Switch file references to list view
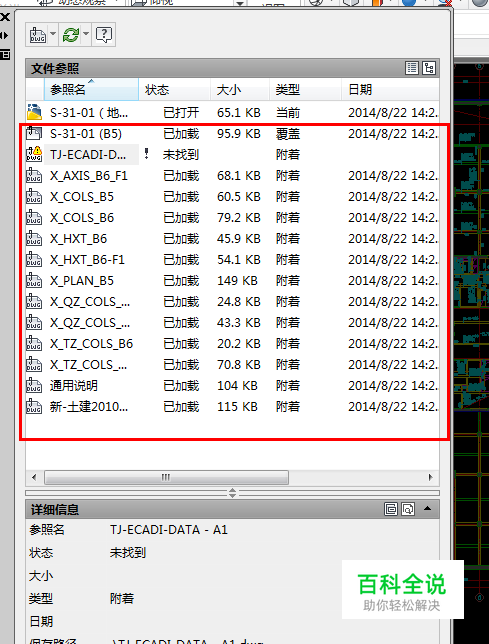 click(x=412, y=68)
